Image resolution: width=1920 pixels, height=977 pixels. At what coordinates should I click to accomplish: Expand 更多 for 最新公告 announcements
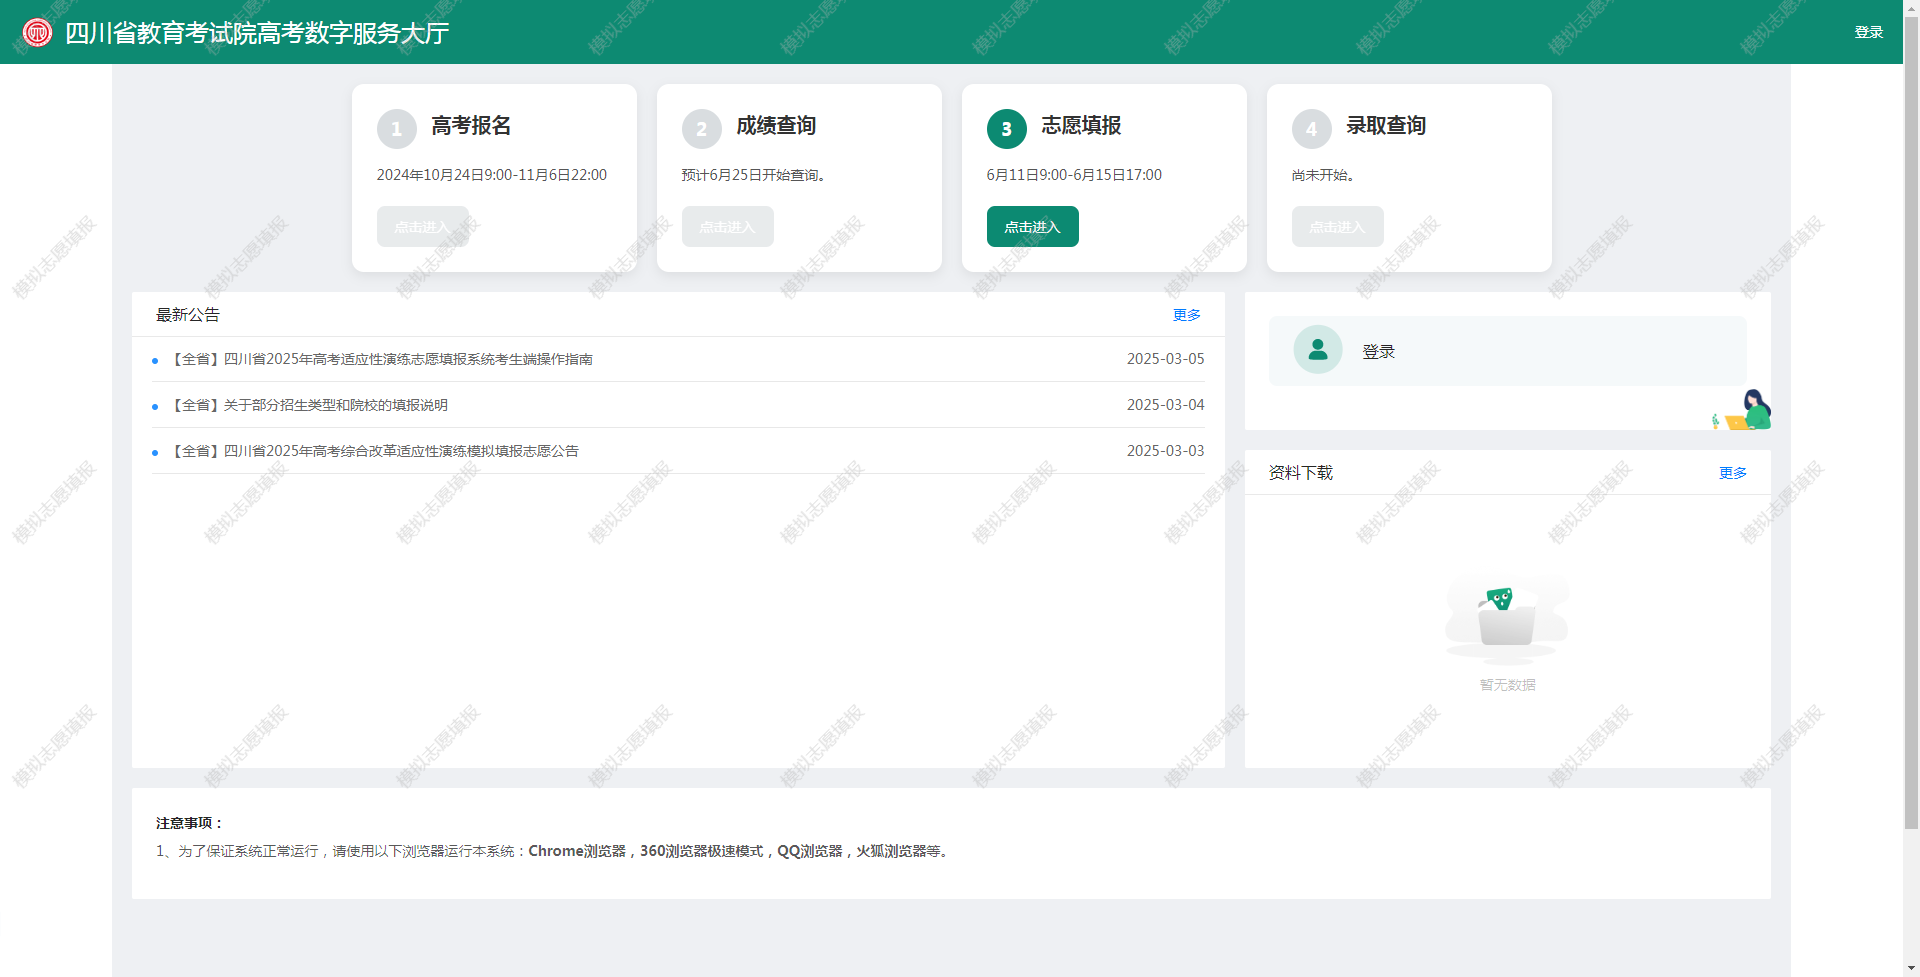(x=1186, y=315)
